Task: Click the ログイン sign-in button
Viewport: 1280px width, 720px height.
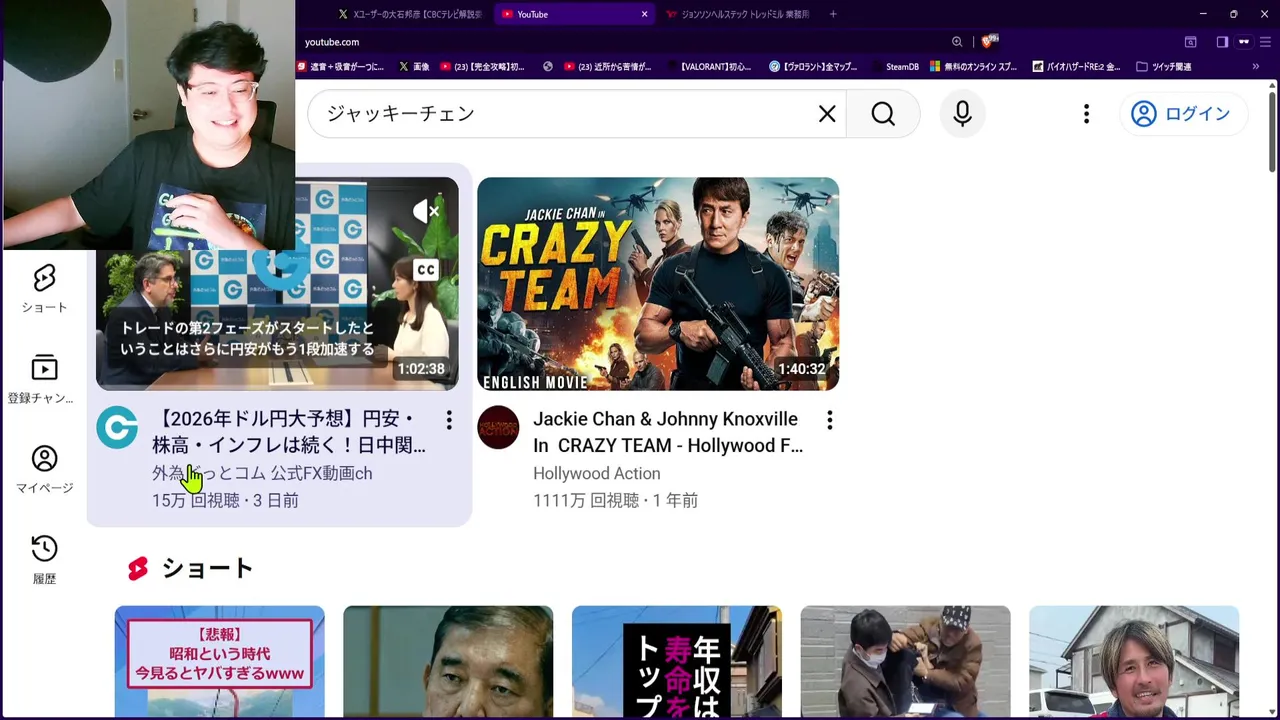Action: pos(1182,114)
